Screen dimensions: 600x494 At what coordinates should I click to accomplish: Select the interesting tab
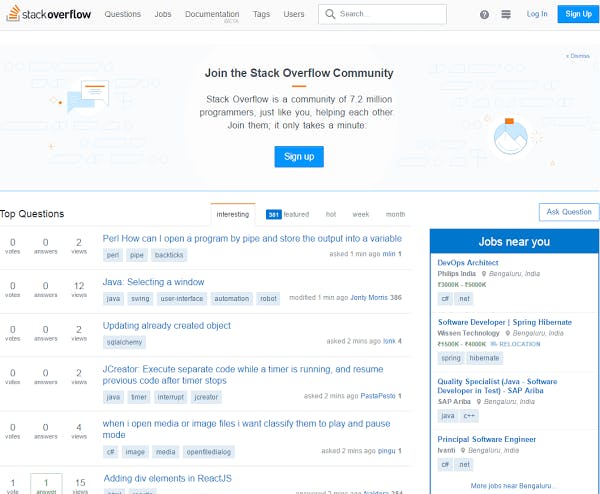(x=233, y=214)
